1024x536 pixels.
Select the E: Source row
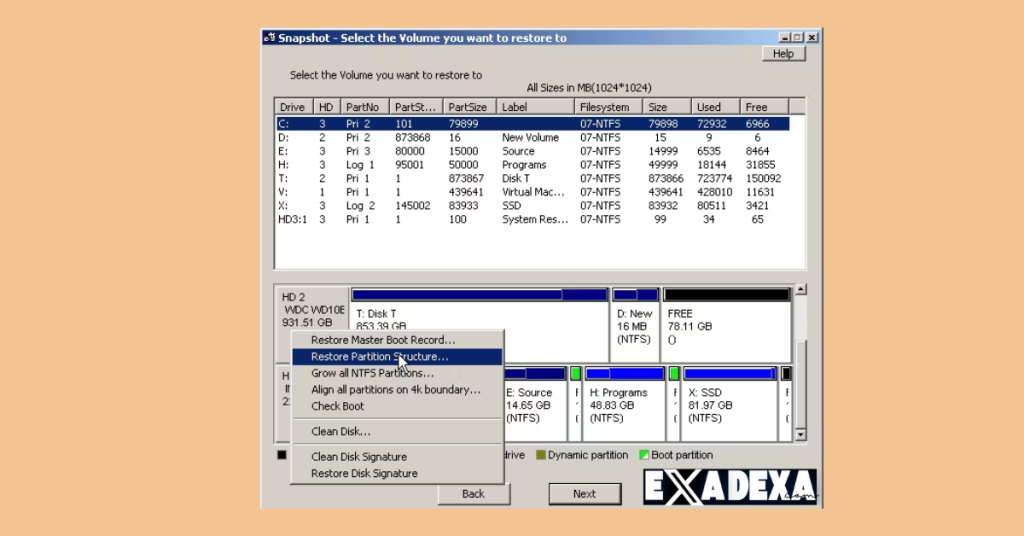click(x=532, y=151)
